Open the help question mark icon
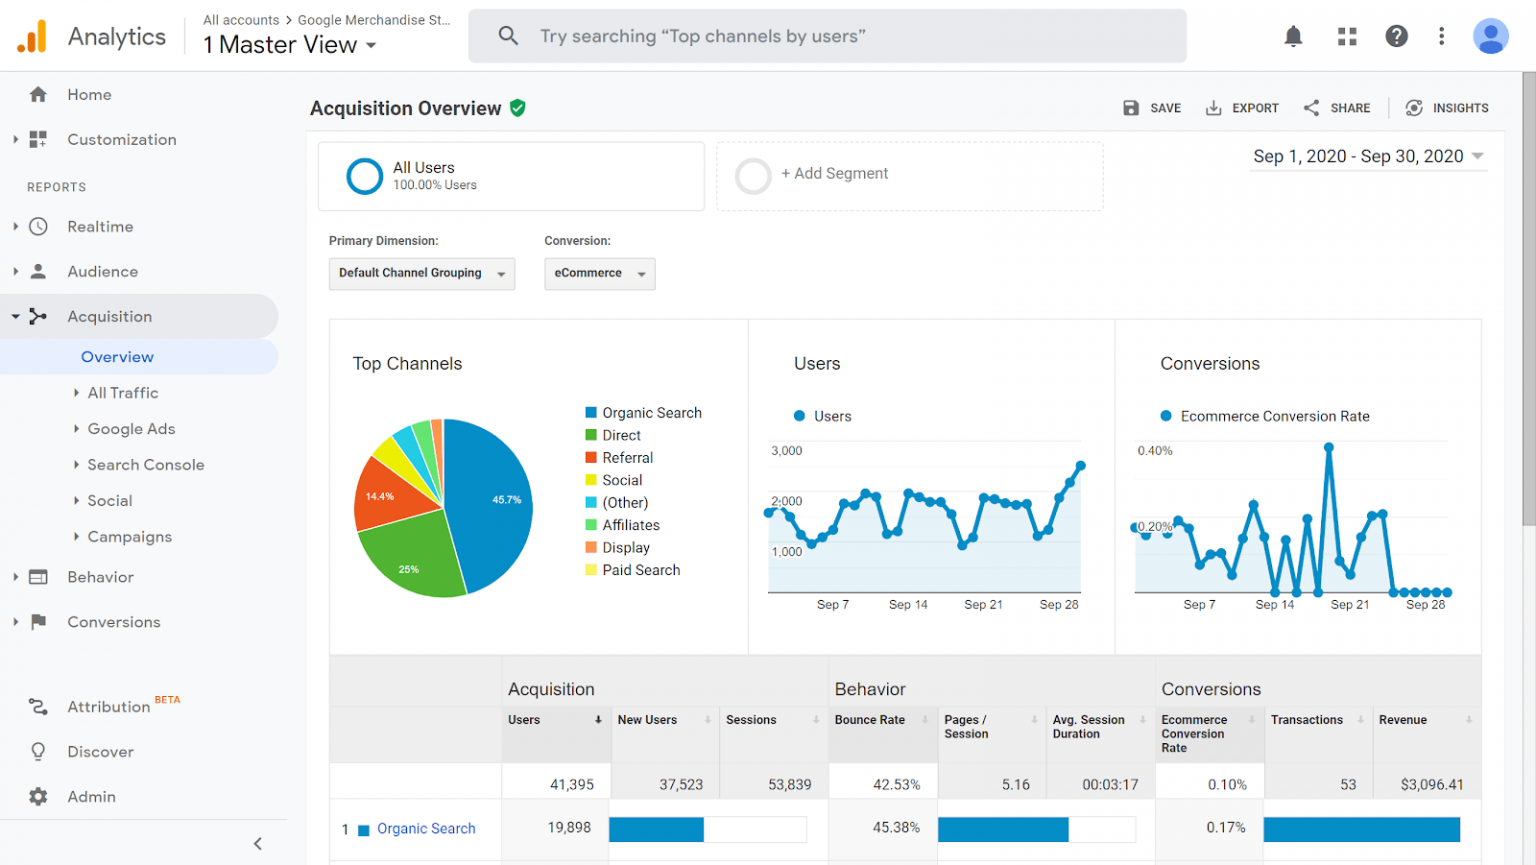 coord(1396,37)
